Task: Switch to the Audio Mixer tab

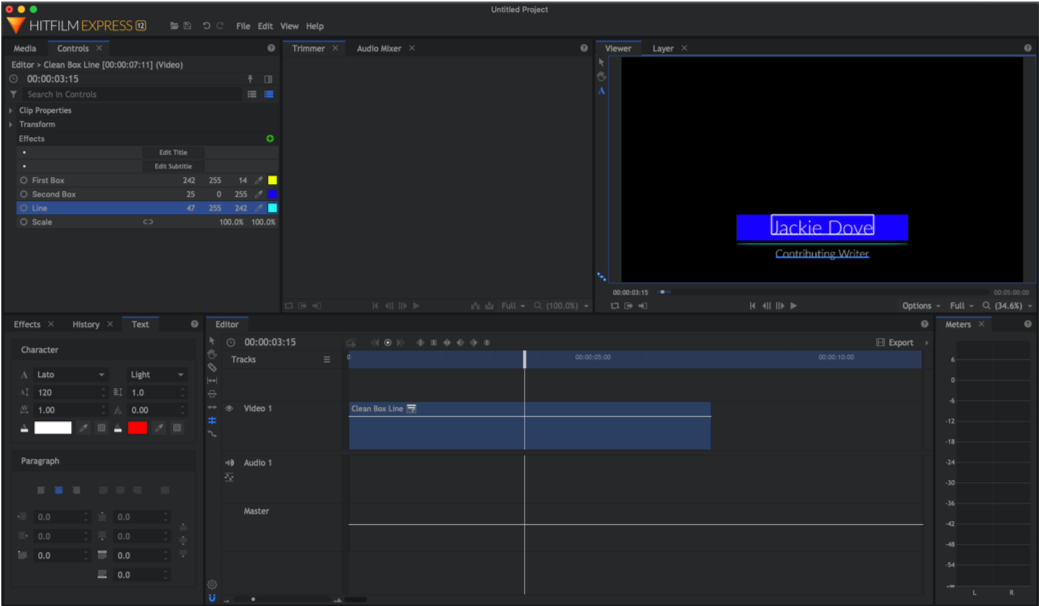Action: (379, 48)
